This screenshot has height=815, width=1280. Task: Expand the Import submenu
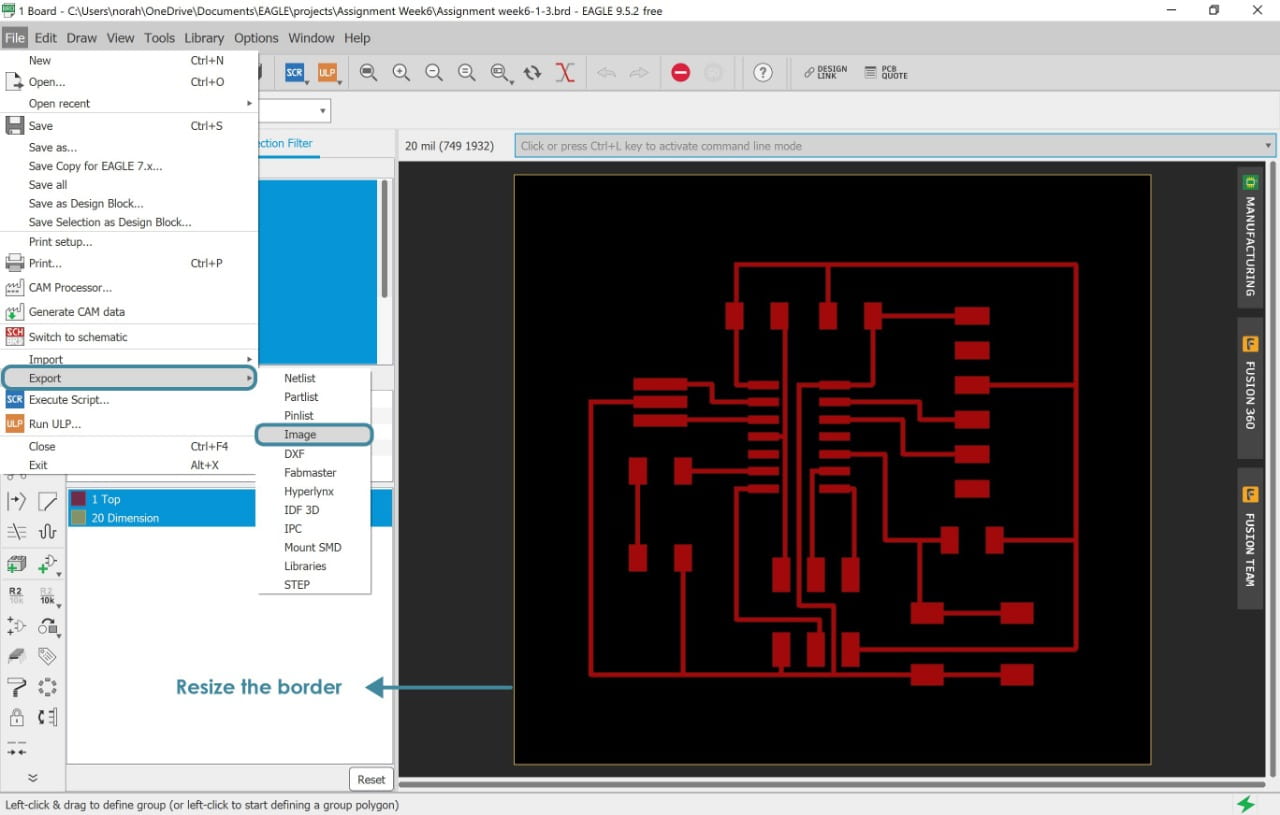click(129, 359)
